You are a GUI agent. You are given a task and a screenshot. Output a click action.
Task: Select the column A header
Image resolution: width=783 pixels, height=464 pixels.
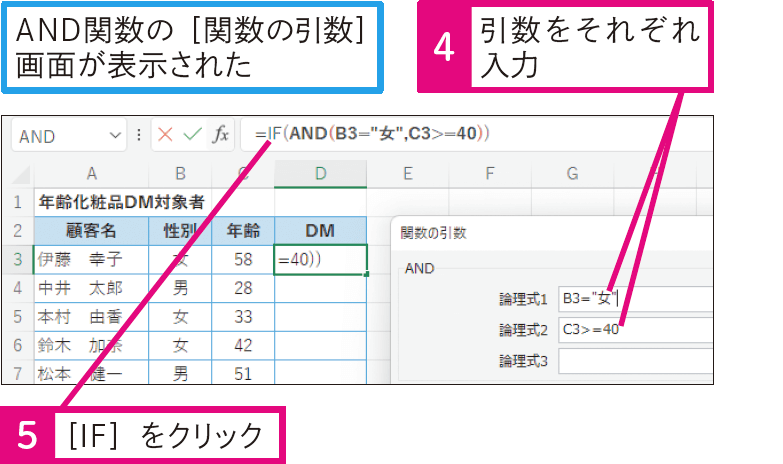(x=91, y=174)
